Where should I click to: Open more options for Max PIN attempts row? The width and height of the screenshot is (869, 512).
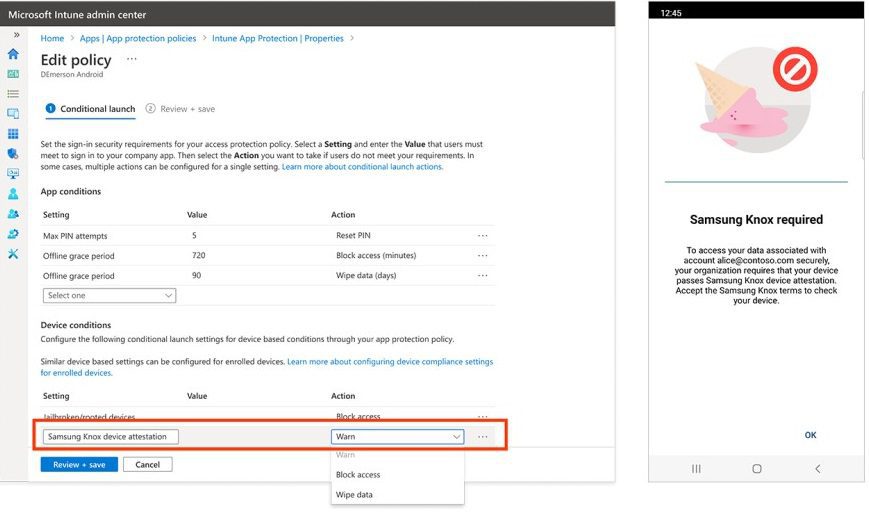pyautogui.click(x=482, y=236)
